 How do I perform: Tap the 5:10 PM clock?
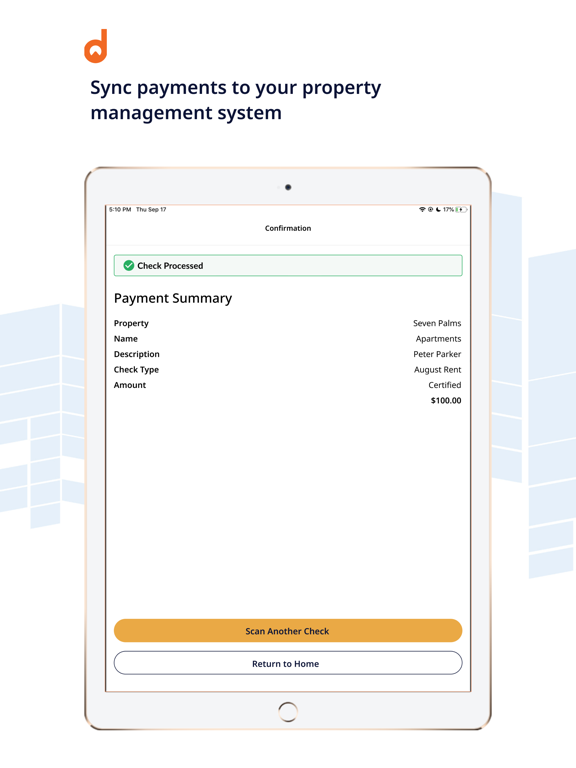point(120,210)
